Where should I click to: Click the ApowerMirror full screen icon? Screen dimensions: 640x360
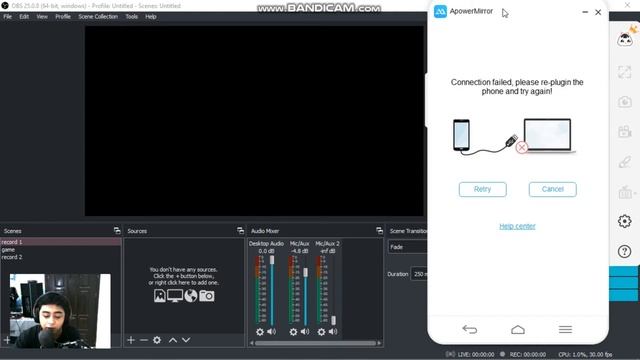[x=624, y=72]
